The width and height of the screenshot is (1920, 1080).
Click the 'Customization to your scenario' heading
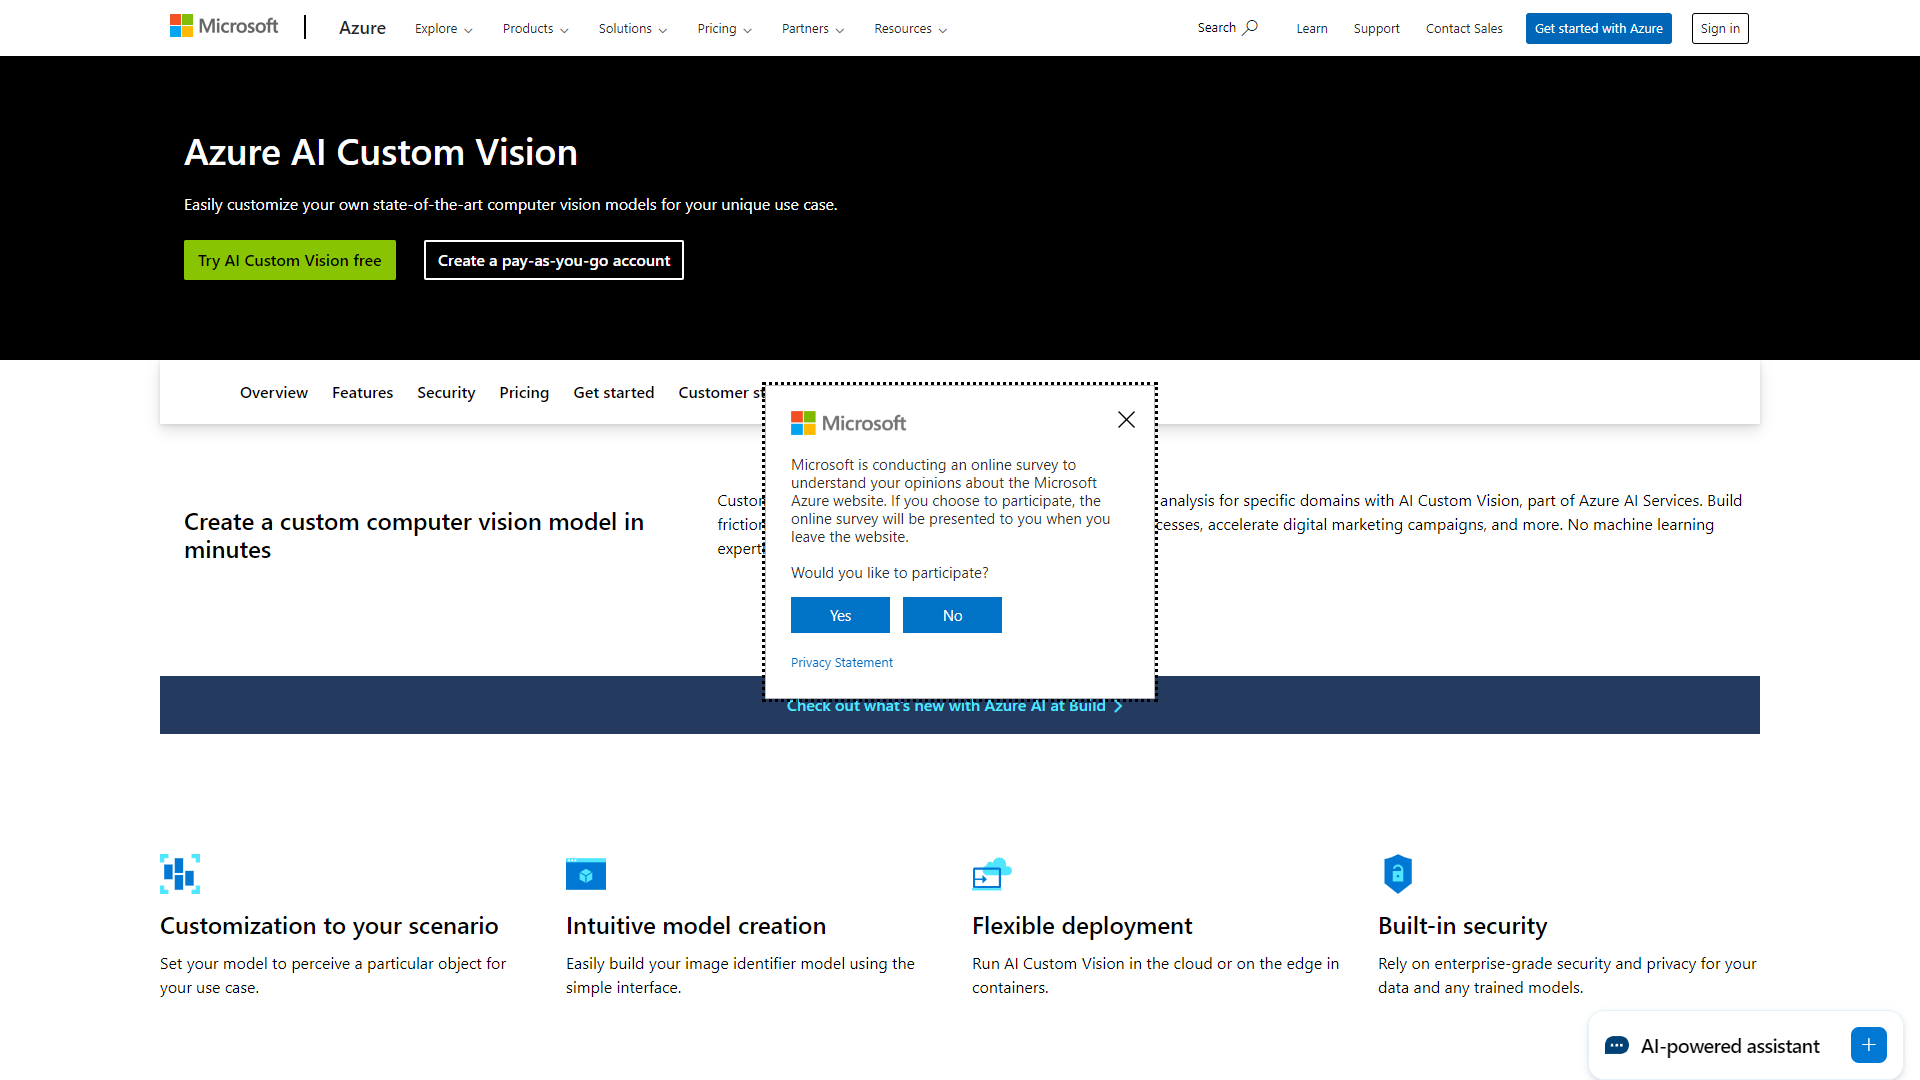coord(329,926)
